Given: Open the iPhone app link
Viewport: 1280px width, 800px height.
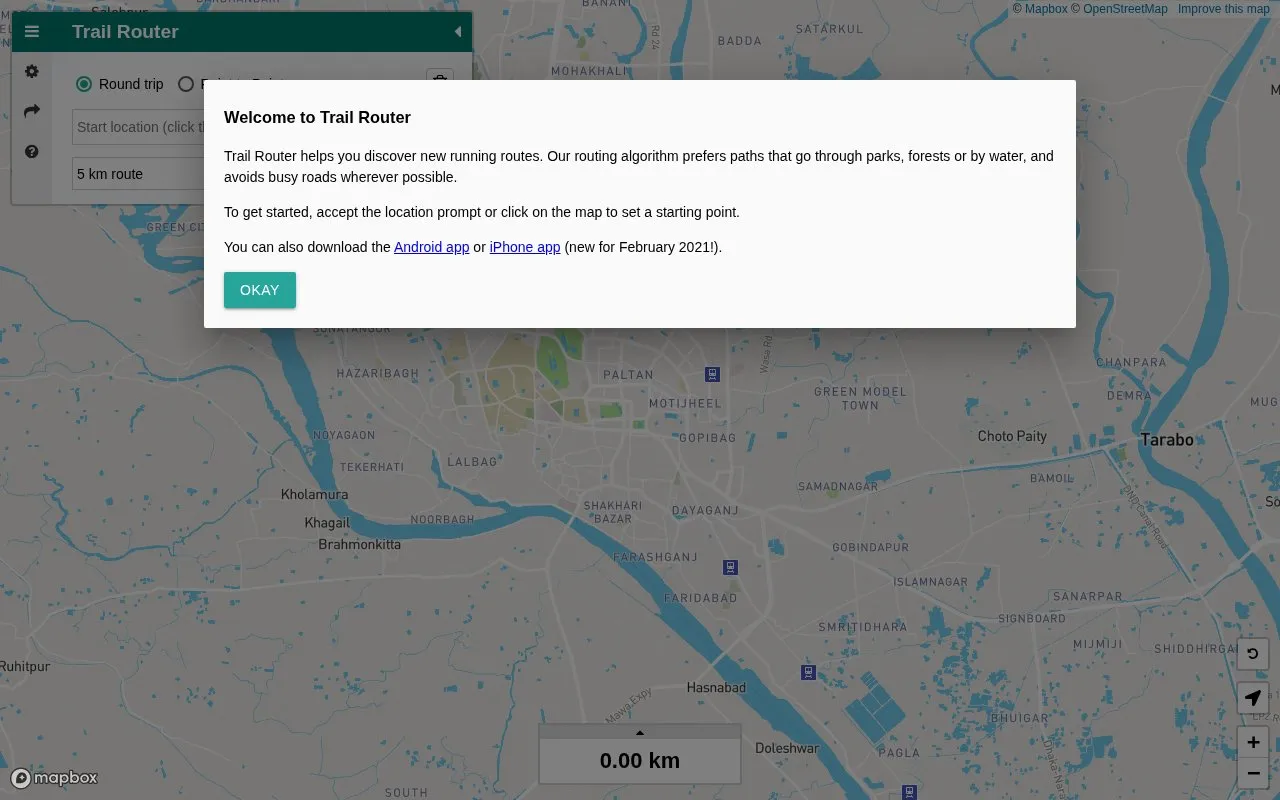Looking at the screenshot, I should [525, 247].
